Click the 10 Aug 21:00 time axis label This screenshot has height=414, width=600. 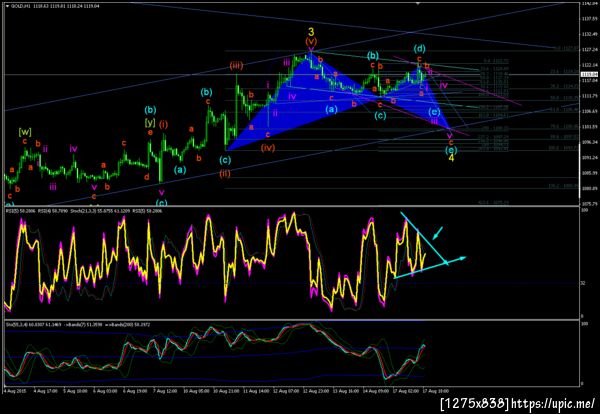tap(225, 391)
